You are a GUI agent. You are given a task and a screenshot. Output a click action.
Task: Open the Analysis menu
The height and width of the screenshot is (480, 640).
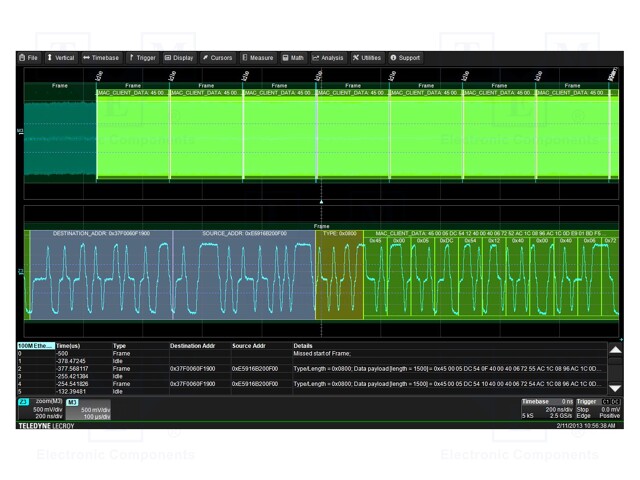[x=328, y=58]
